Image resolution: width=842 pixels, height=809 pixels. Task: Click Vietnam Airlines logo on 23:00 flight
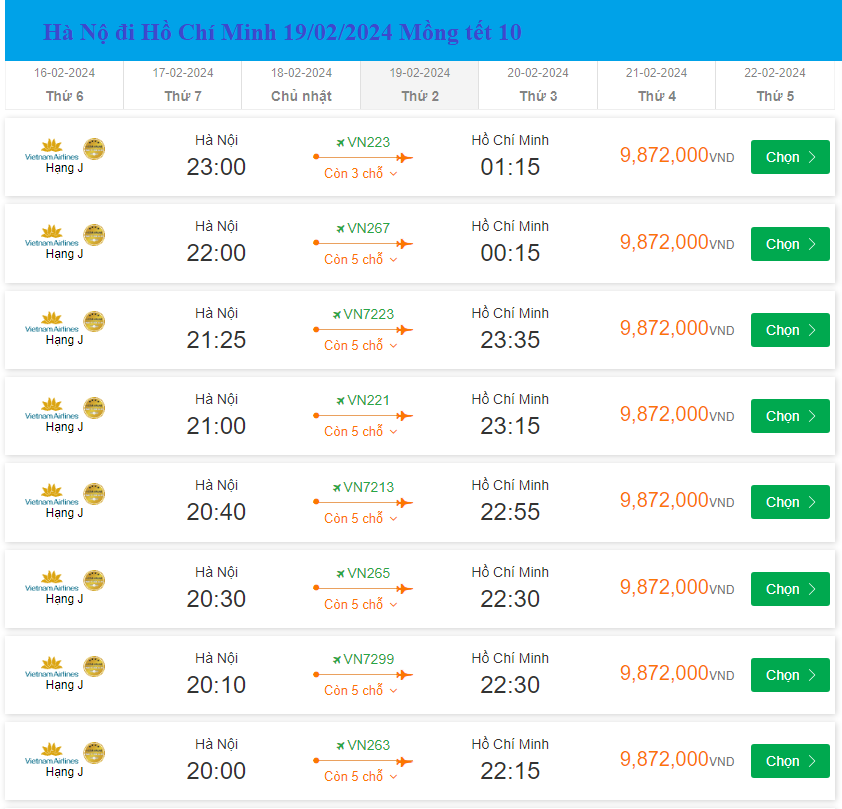pyautogui.click(x=51, y=147)
